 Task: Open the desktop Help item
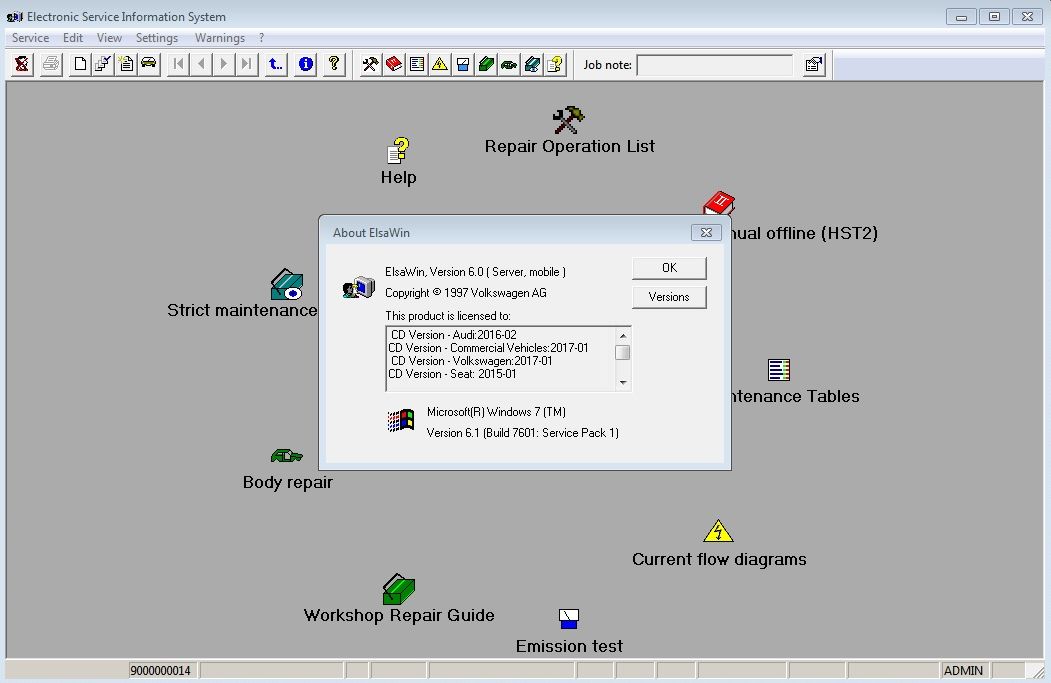(x=397, y=152)
